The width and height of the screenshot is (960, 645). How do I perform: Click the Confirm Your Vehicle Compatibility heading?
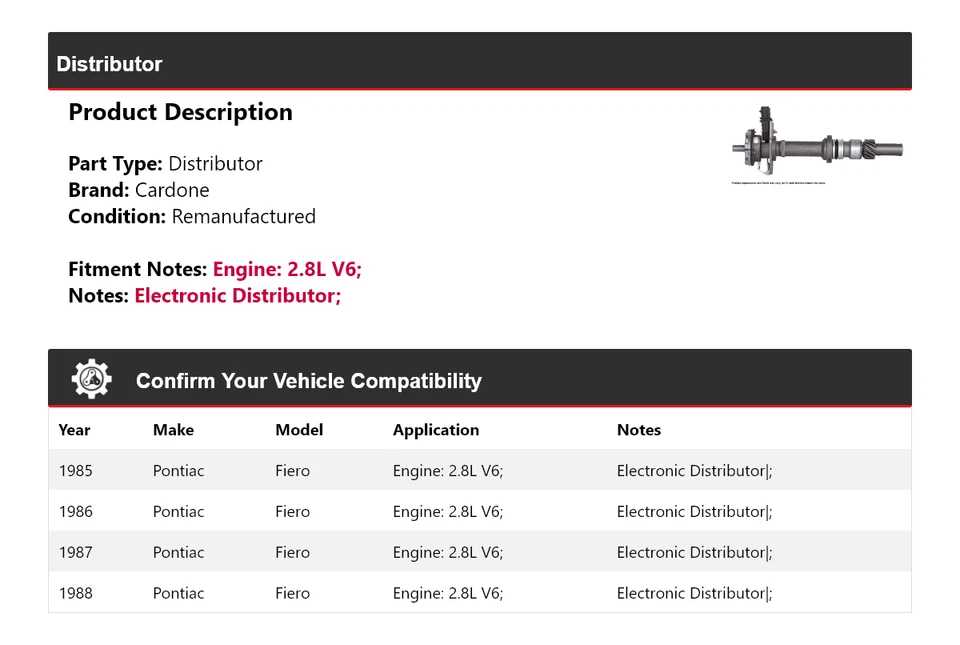pyautogui.click(x=308, y=381)
